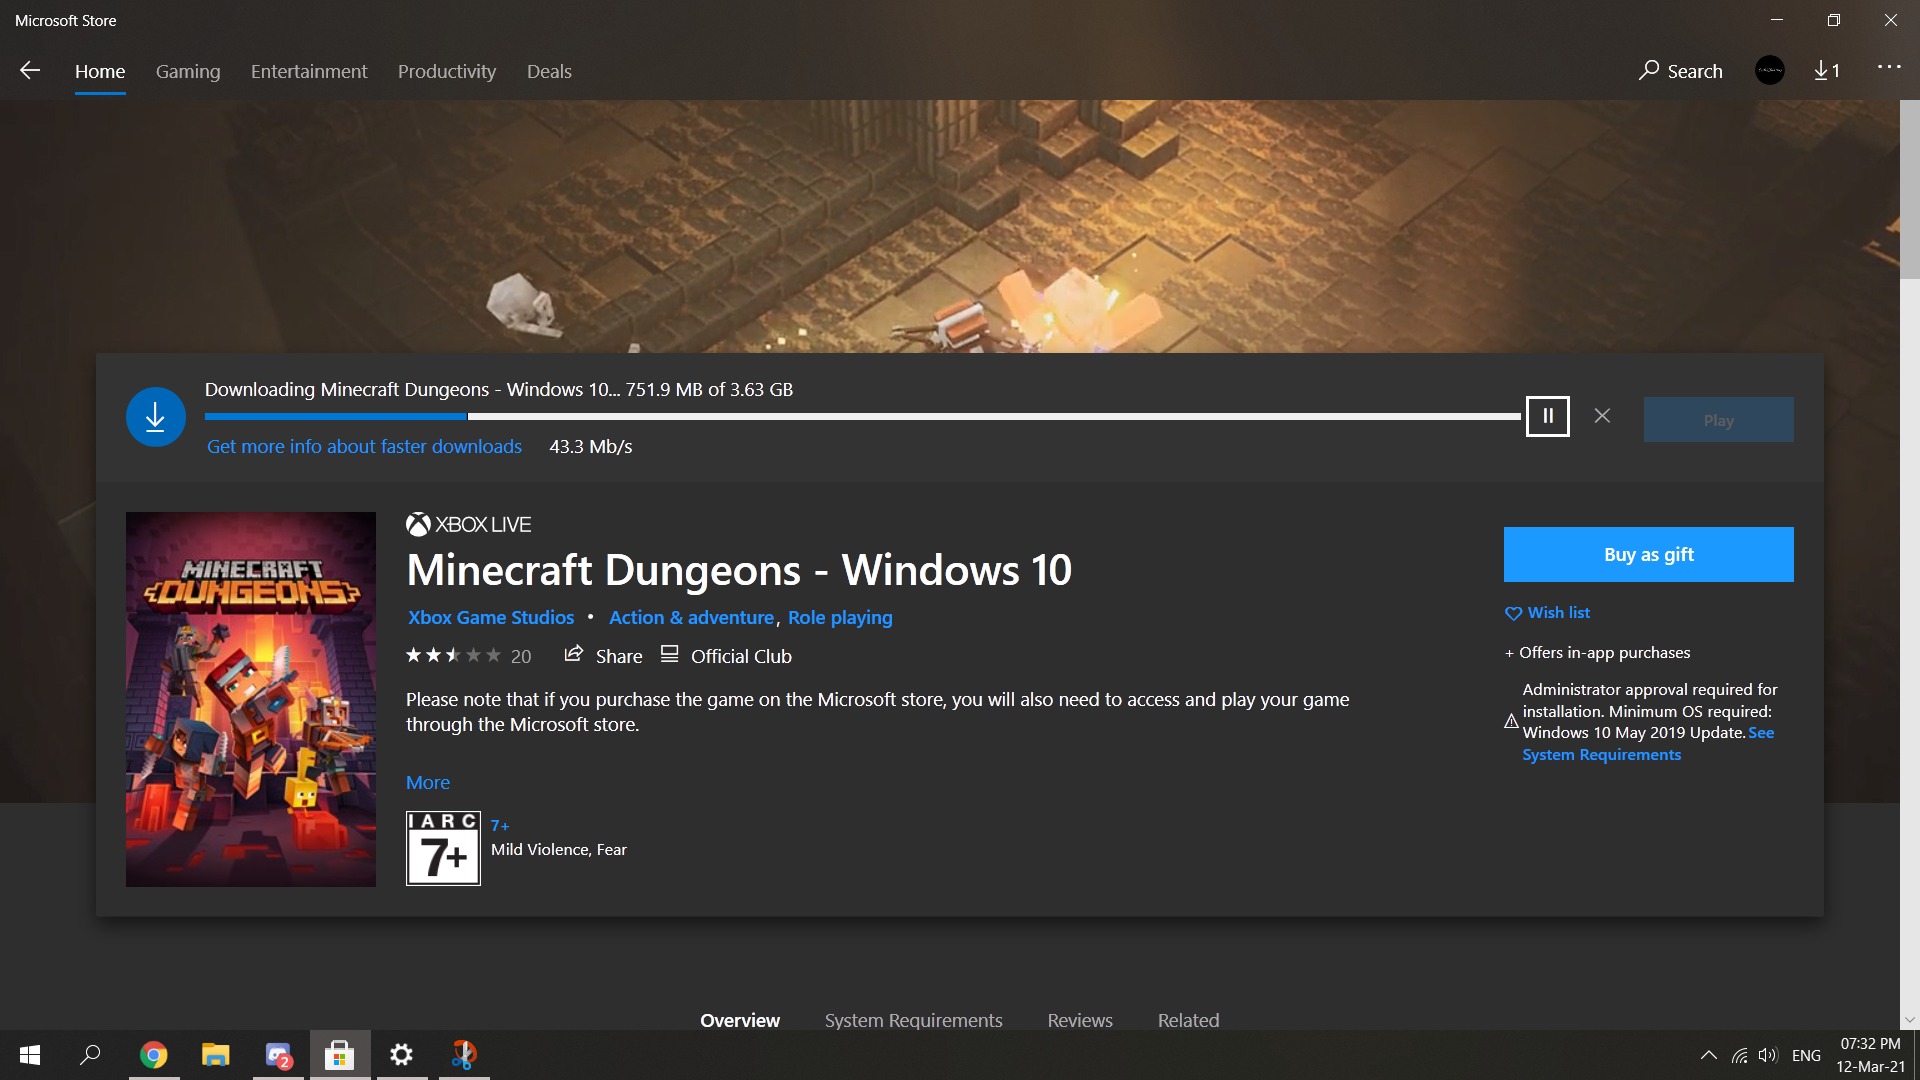
Task: Open Discord from the taskbar
Action: [x=278, y=1055]
